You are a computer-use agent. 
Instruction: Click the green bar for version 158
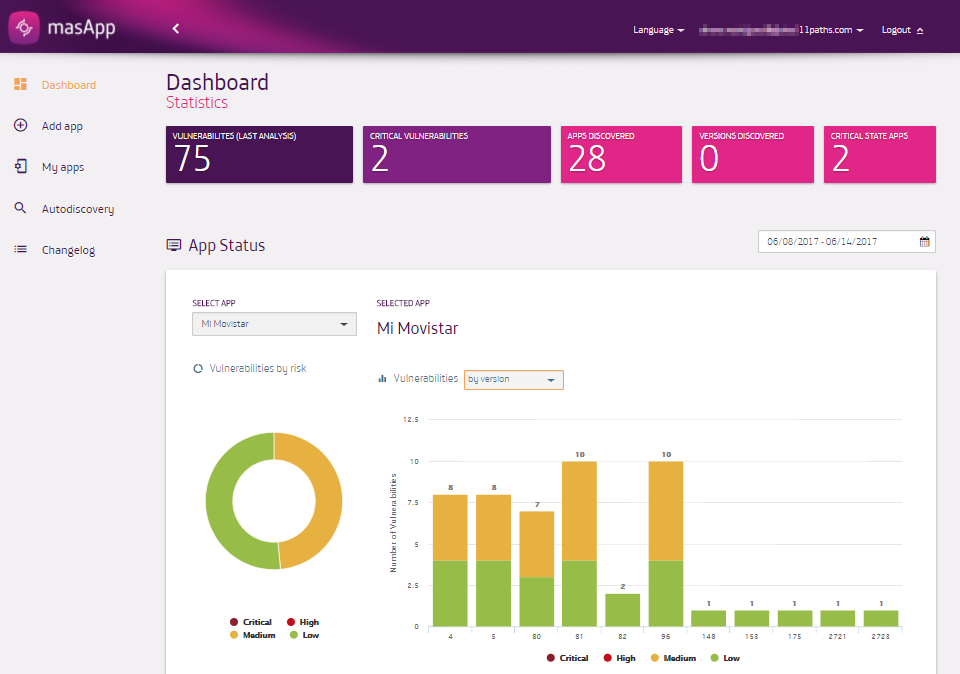(x=752, y=618)
